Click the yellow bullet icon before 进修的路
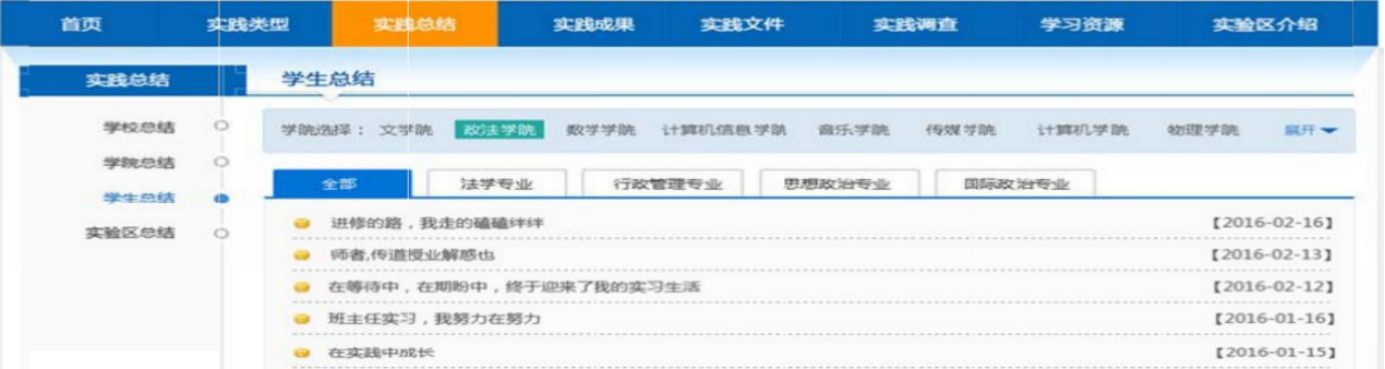The width and height of the screenshot is (1385, 369). (302, 223)
